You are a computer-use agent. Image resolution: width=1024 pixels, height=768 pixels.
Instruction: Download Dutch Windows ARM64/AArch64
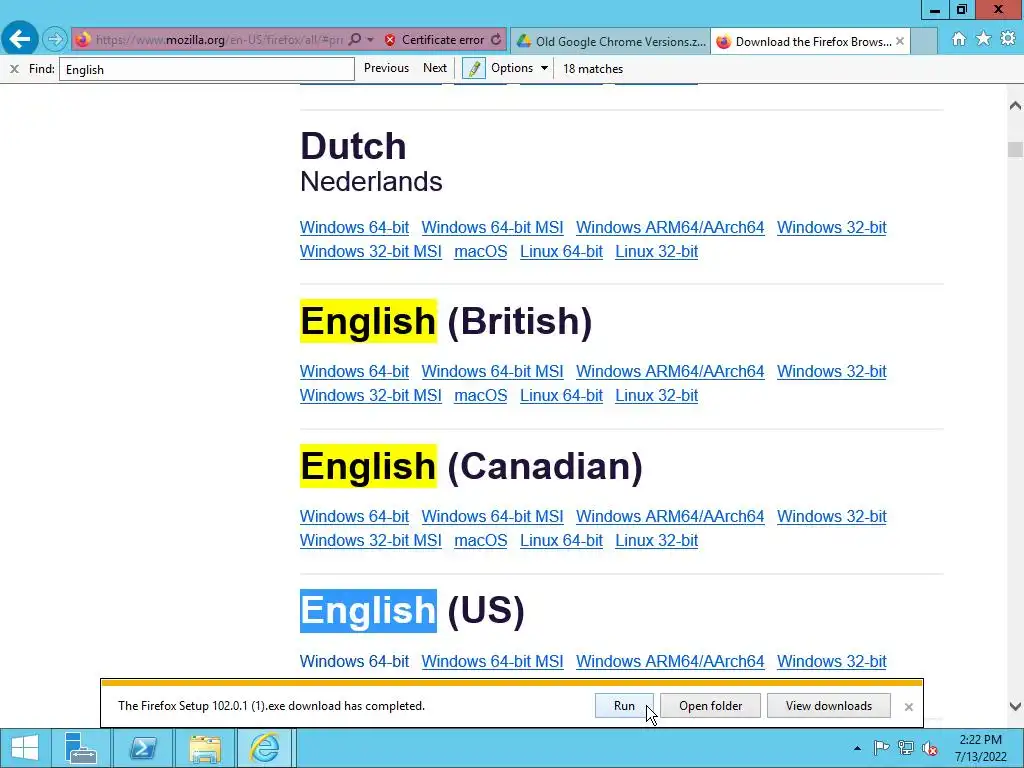[x=670, y=227]
